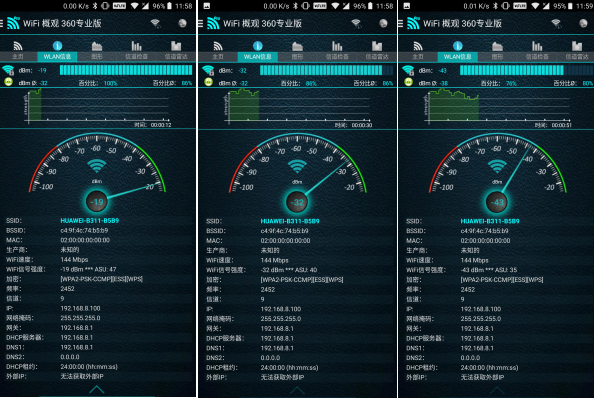Tap signal strength bar showing 76% in right

pos(527,70)
